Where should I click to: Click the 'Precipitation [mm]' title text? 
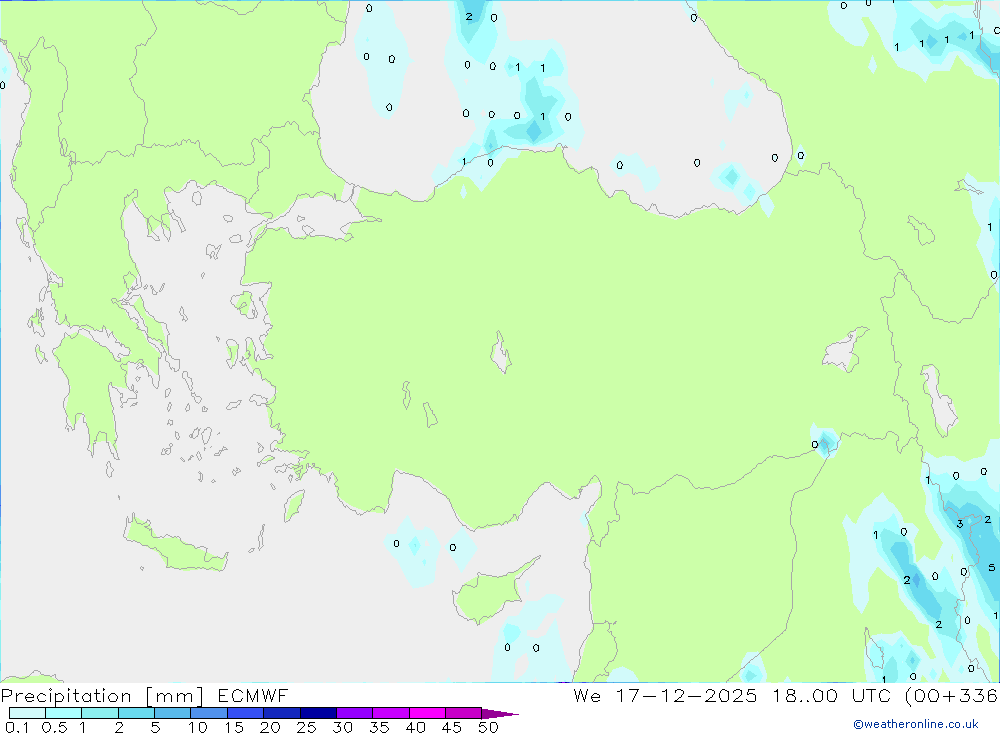click(102, 696)
